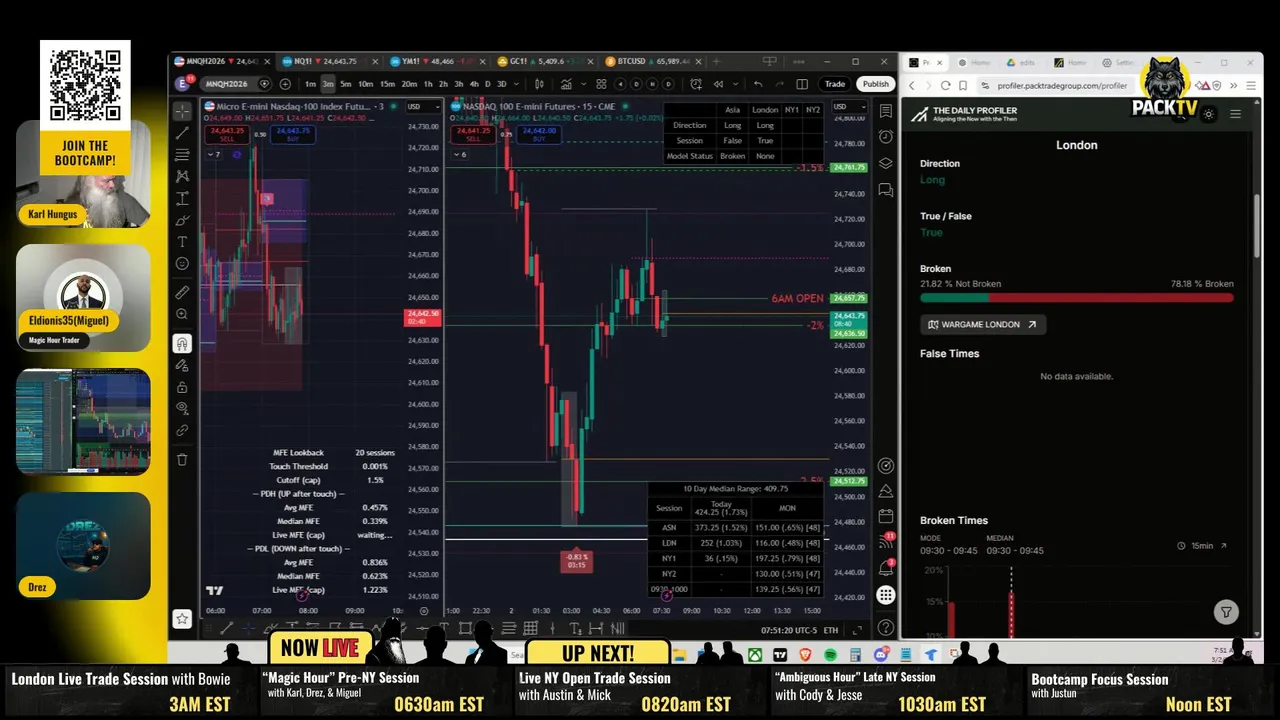Open notifications bell in right sidebar

click(886, 568)
